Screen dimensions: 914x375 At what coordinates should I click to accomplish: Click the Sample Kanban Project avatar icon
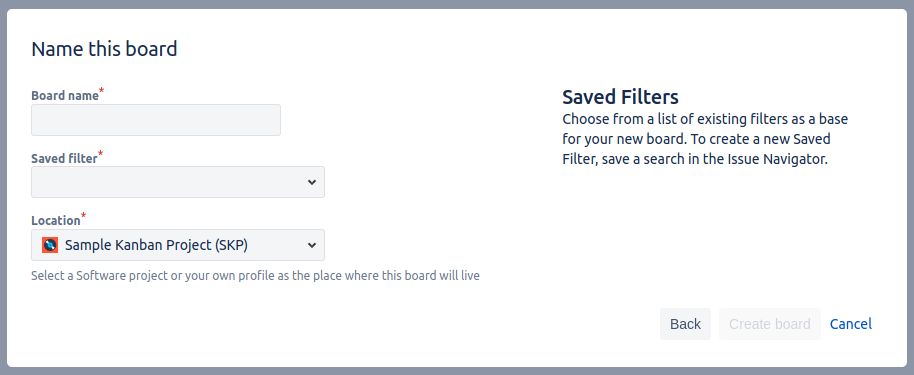click(50, 245)
